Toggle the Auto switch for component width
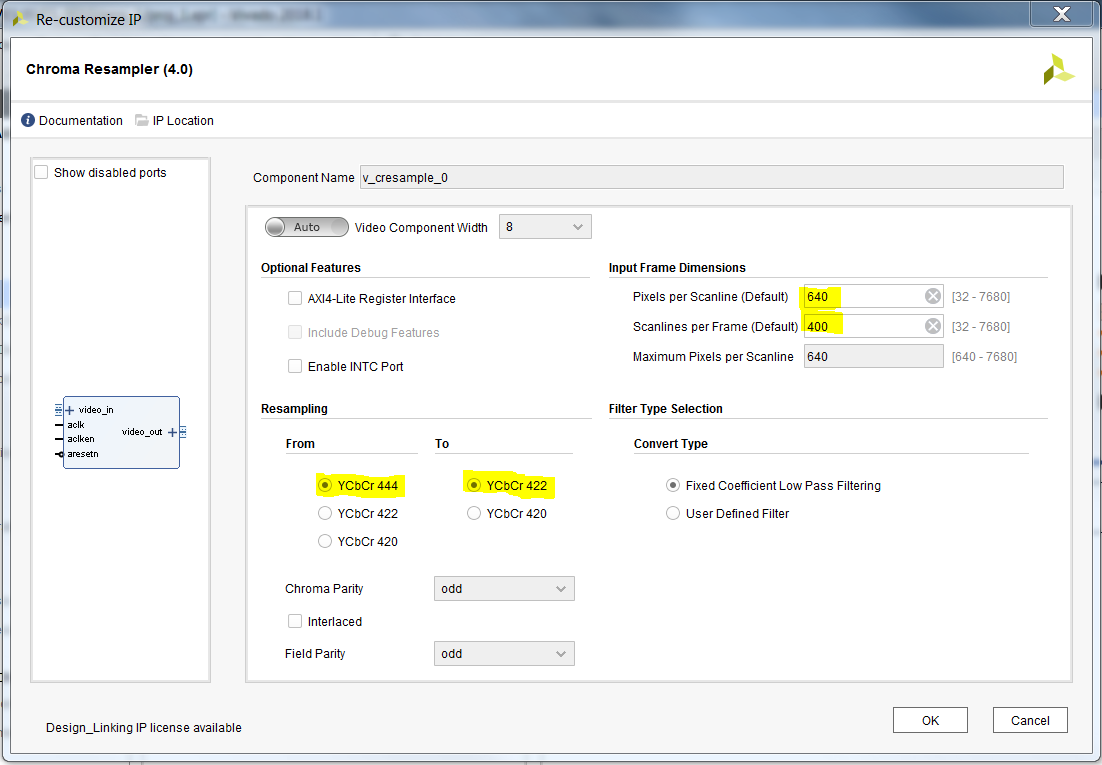The height and width of the screenshot is (765, 1102). [306, 227]
